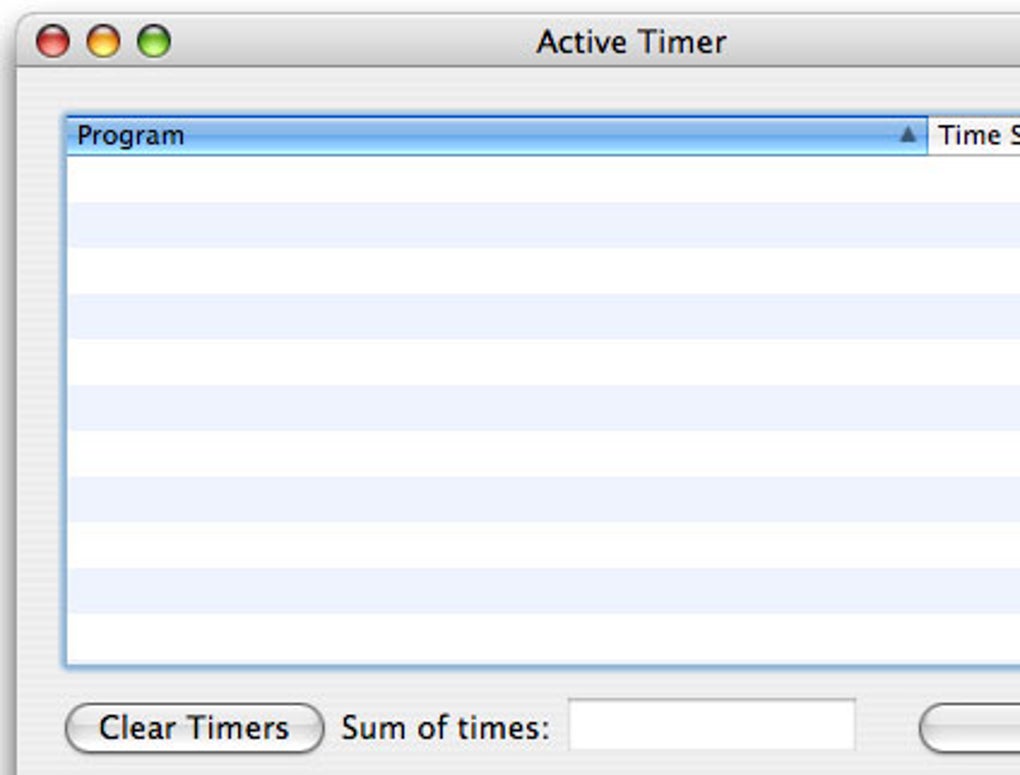Click the green zoom window button
Screen dimensions: 1020x775
pos(152,41)
